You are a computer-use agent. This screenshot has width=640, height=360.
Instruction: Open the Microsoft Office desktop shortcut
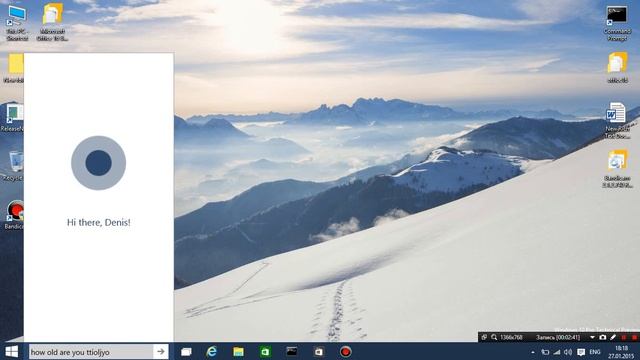click(53, 22)
